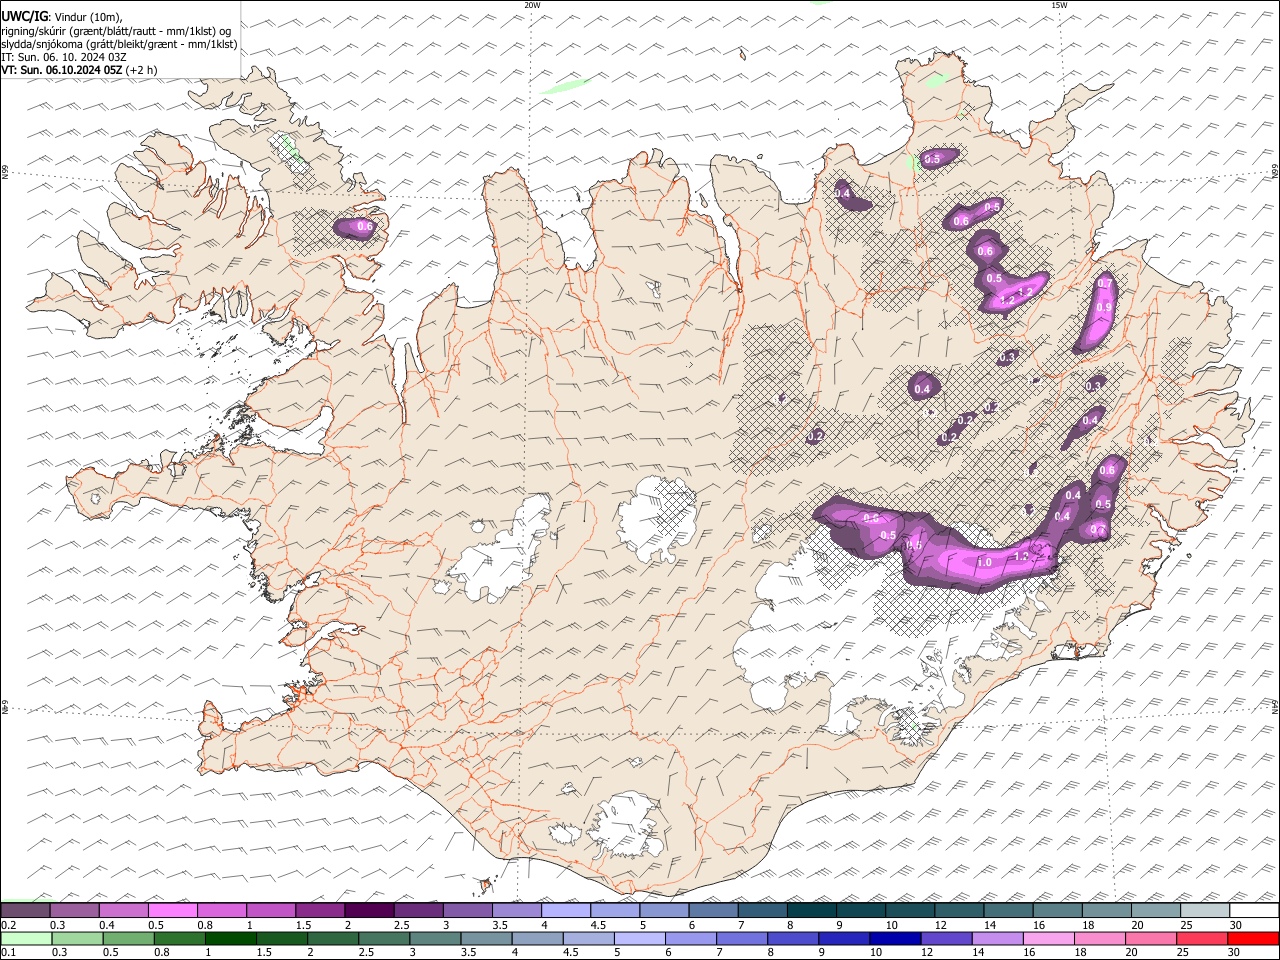Viewport: 1280px width, 960px height.
Task: Click the 1.0 precipitation value on the map
Action: (x=984, y=563)
